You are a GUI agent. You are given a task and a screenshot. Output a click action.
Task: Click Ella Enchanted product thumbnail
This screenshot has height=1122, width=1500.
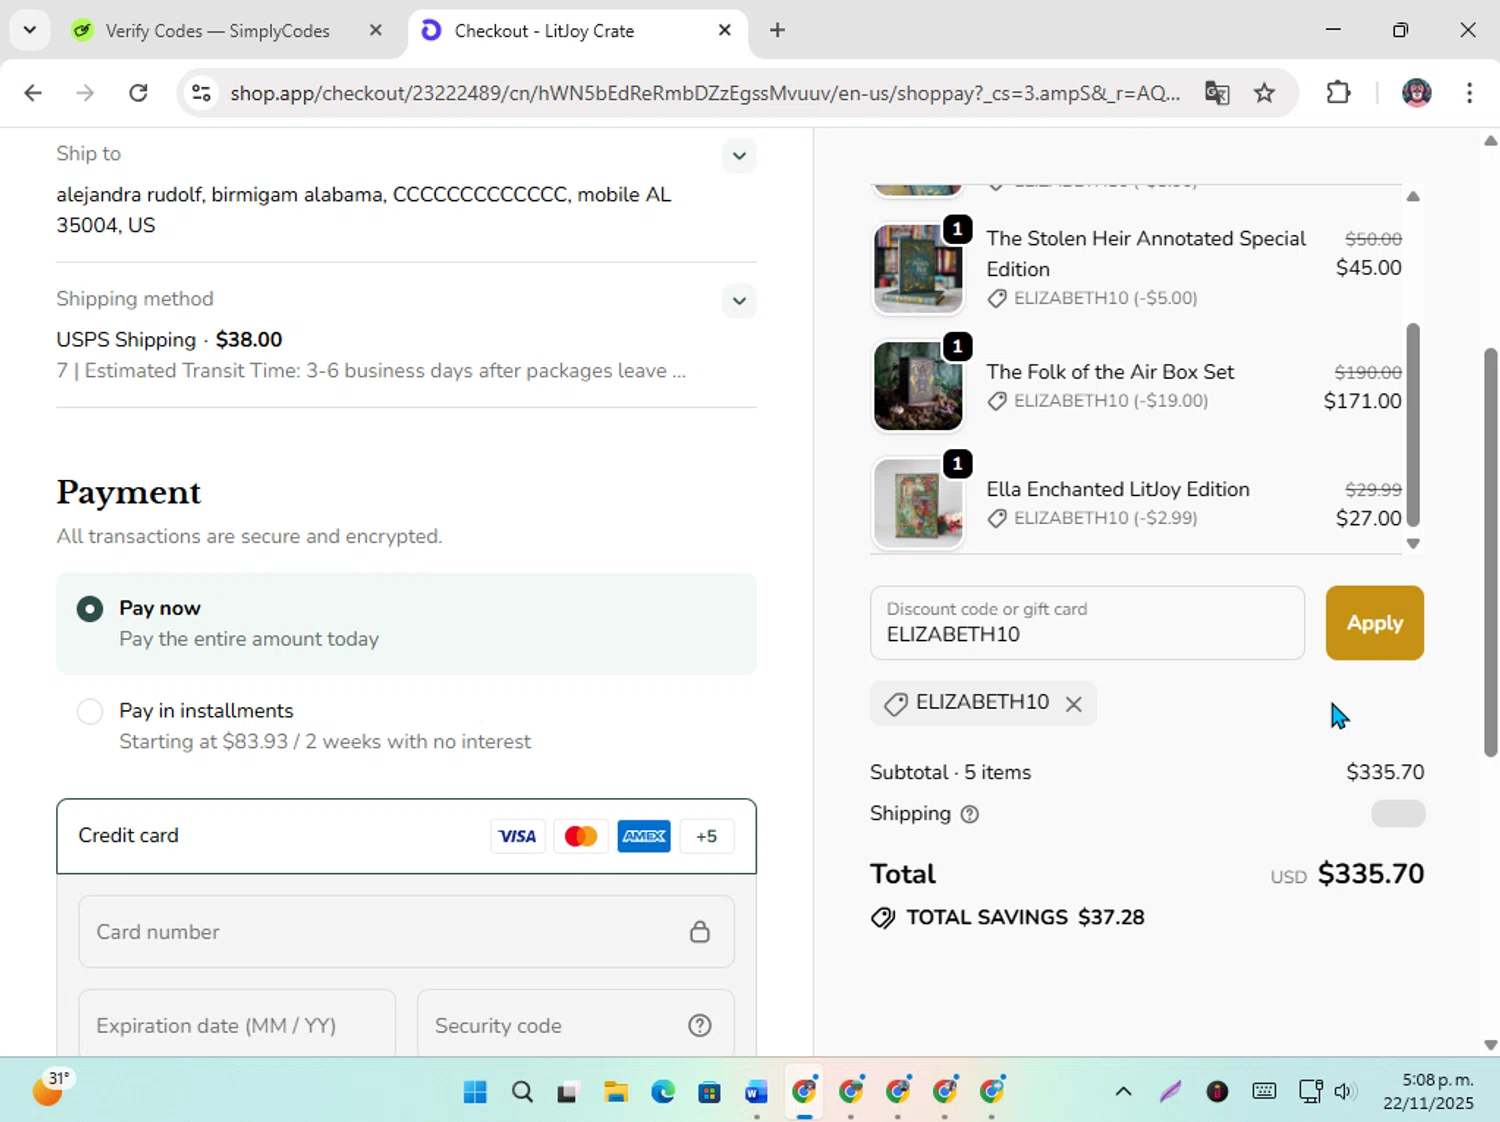click(x=918, y=503)
